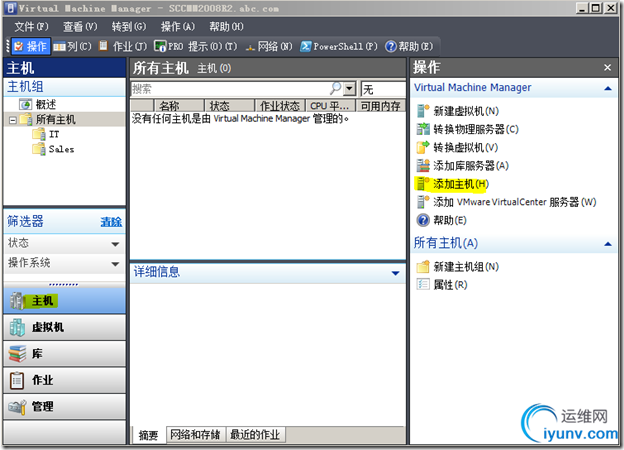Image resolution: width=624 pixels, height=450 pixels.
Task: Collapse the 所有主机(A) actions section
Action: 608,244
